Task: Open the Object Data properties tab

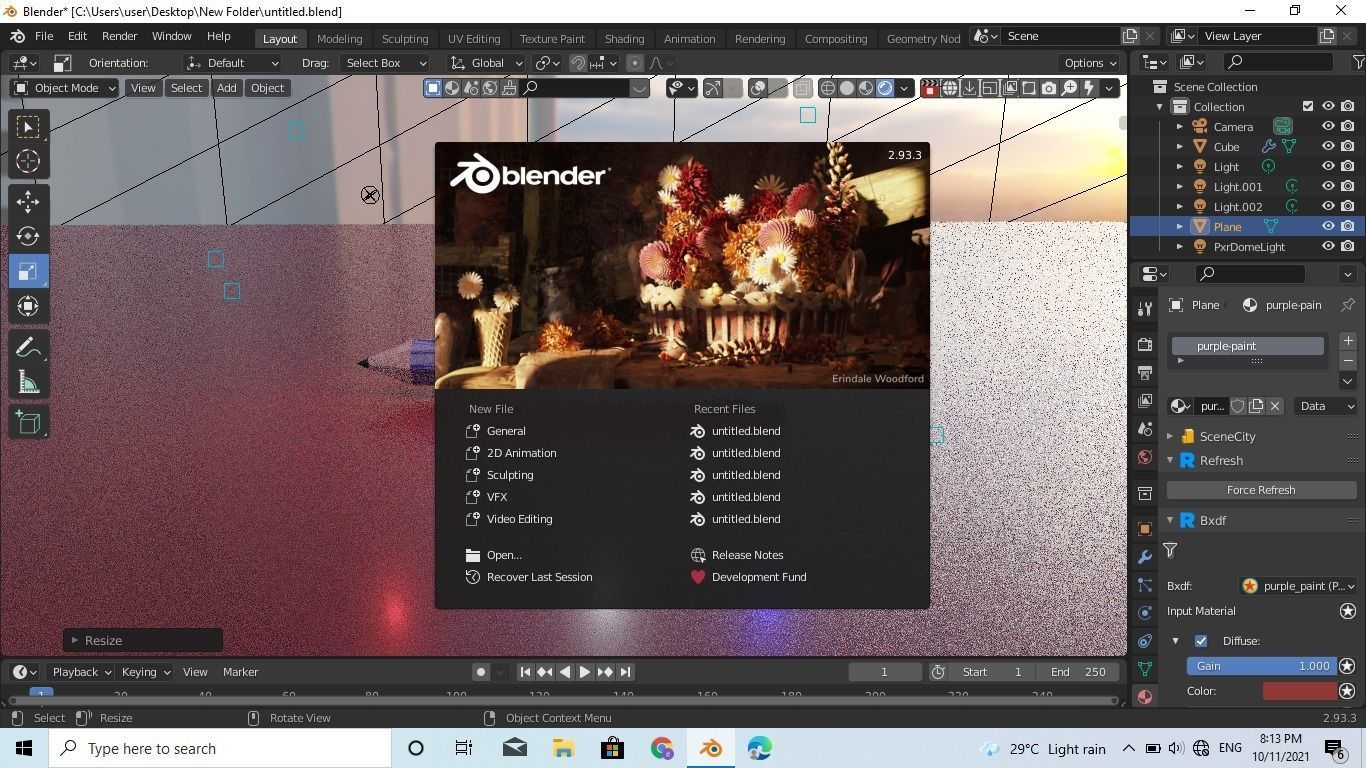Action: pyautogui.click(x=1145, y=668)
